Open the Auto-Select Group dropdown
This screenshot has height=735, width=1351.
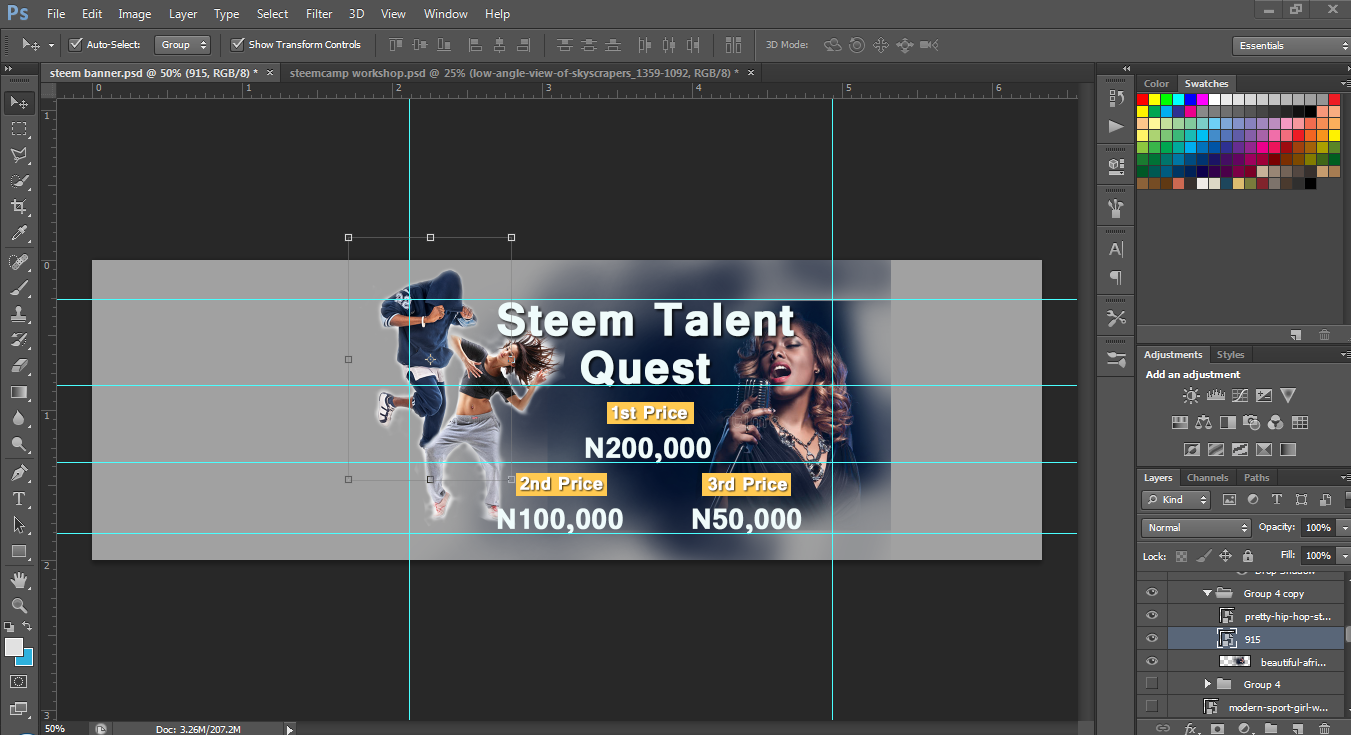click(184, 44)
